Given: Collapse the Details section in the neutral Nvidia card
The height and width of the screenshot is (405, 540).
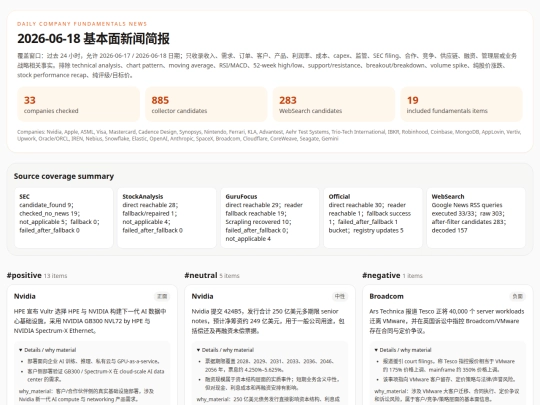Looking at the screenshot, I should (x=225, y=350).
